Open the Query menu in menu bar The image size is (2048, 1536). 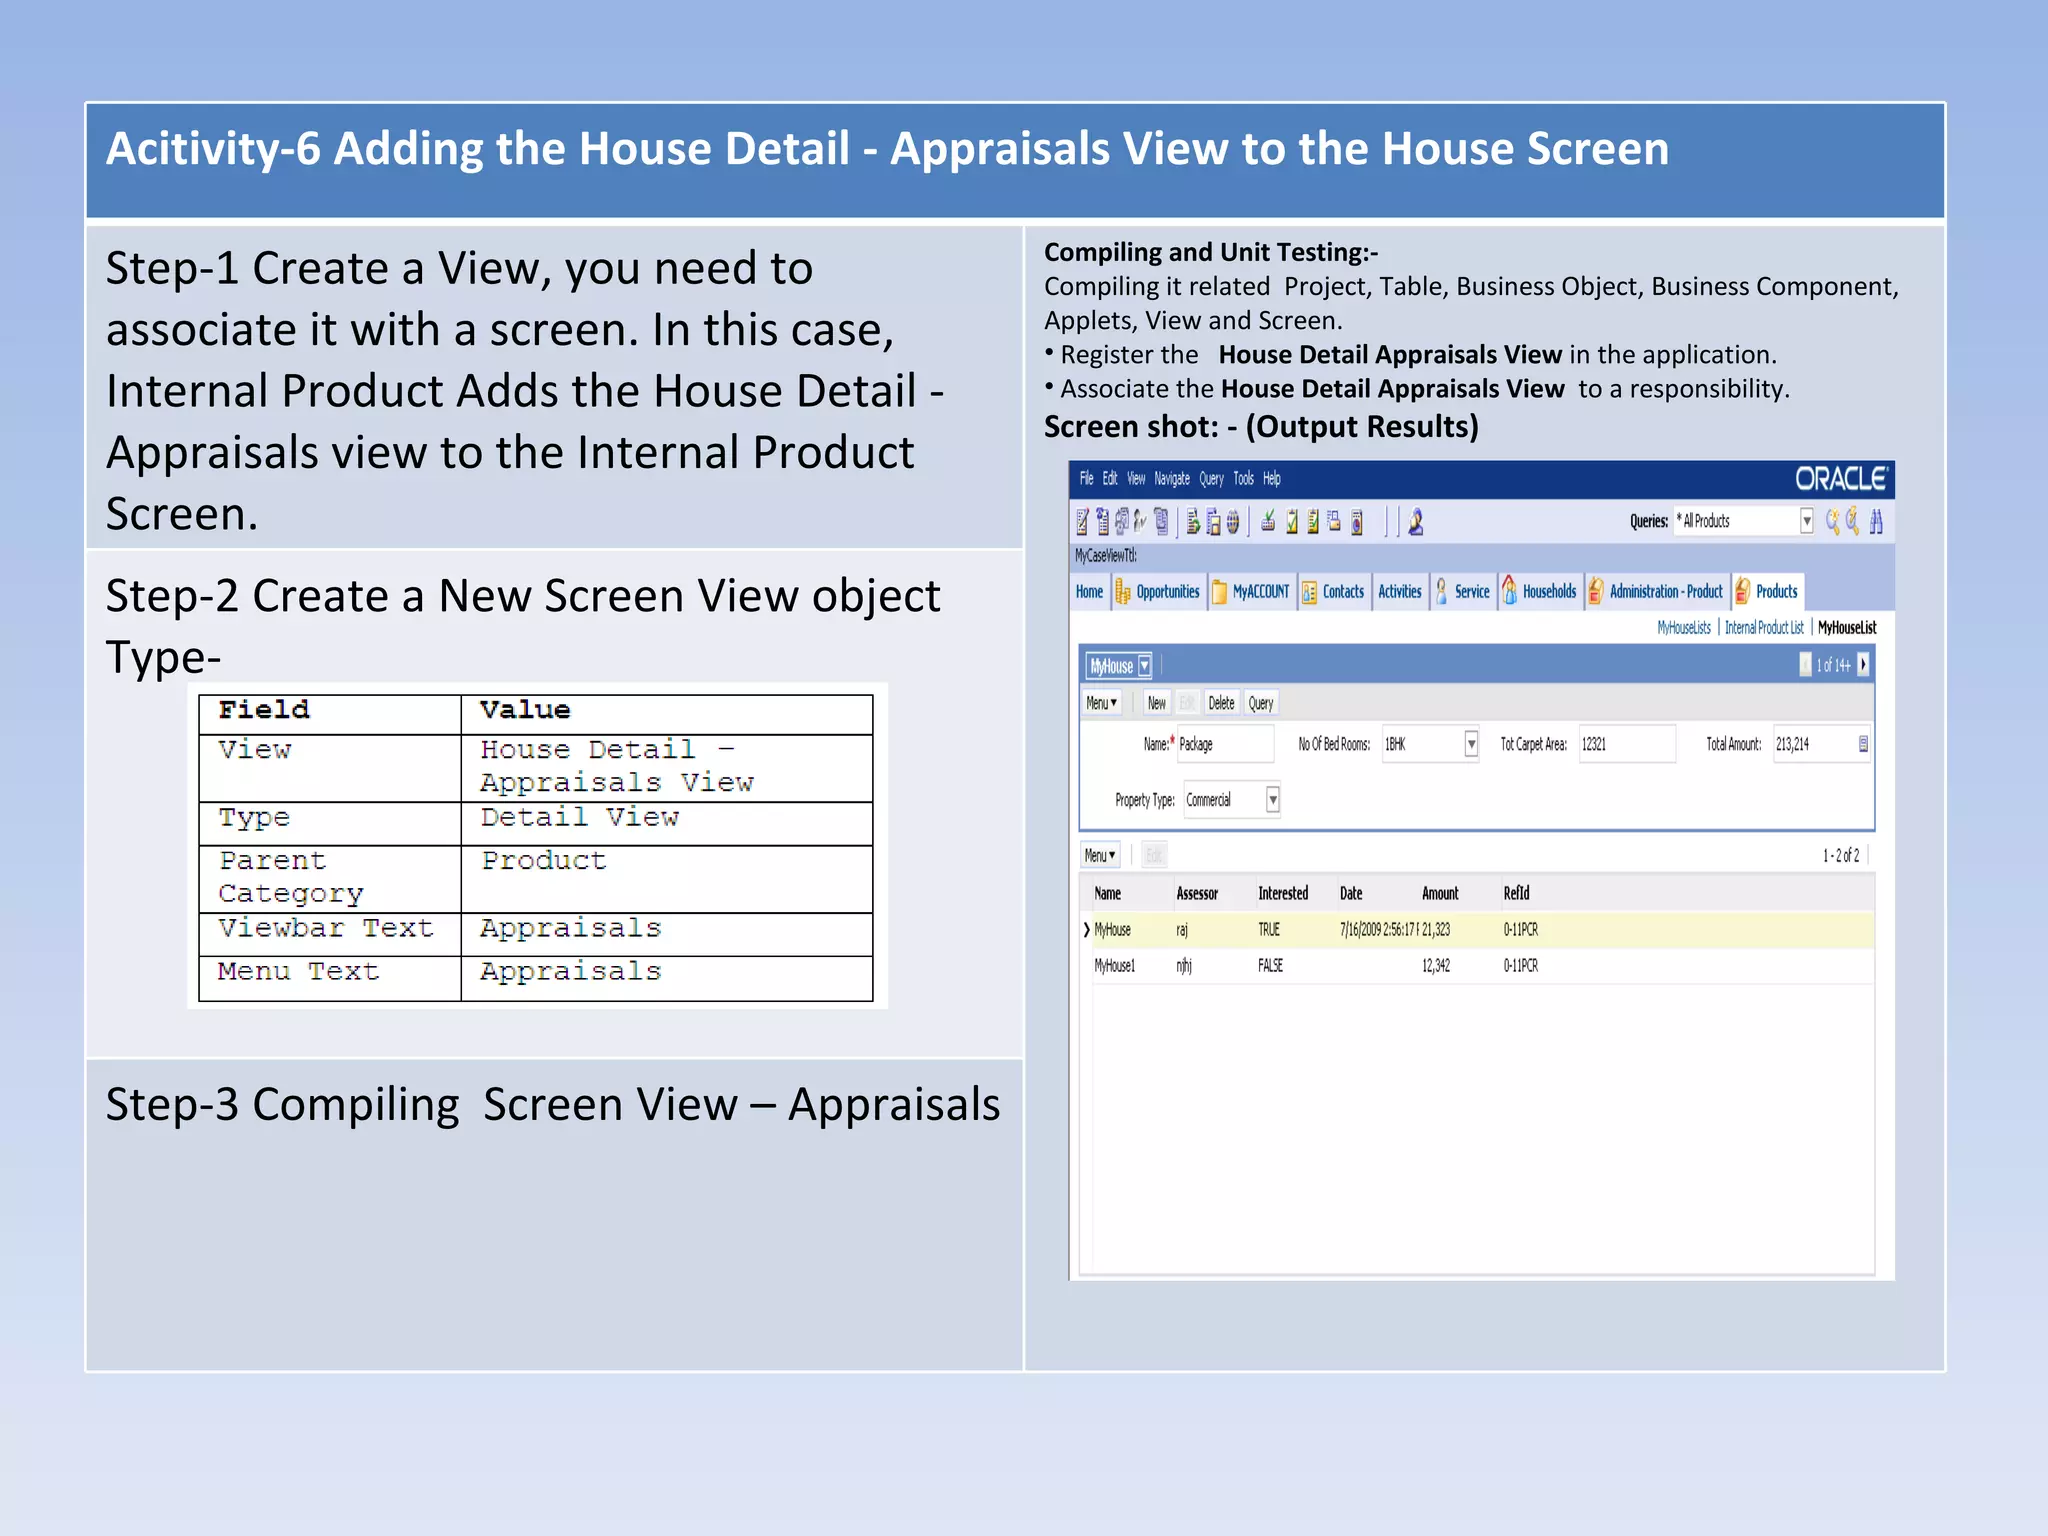1211,479
